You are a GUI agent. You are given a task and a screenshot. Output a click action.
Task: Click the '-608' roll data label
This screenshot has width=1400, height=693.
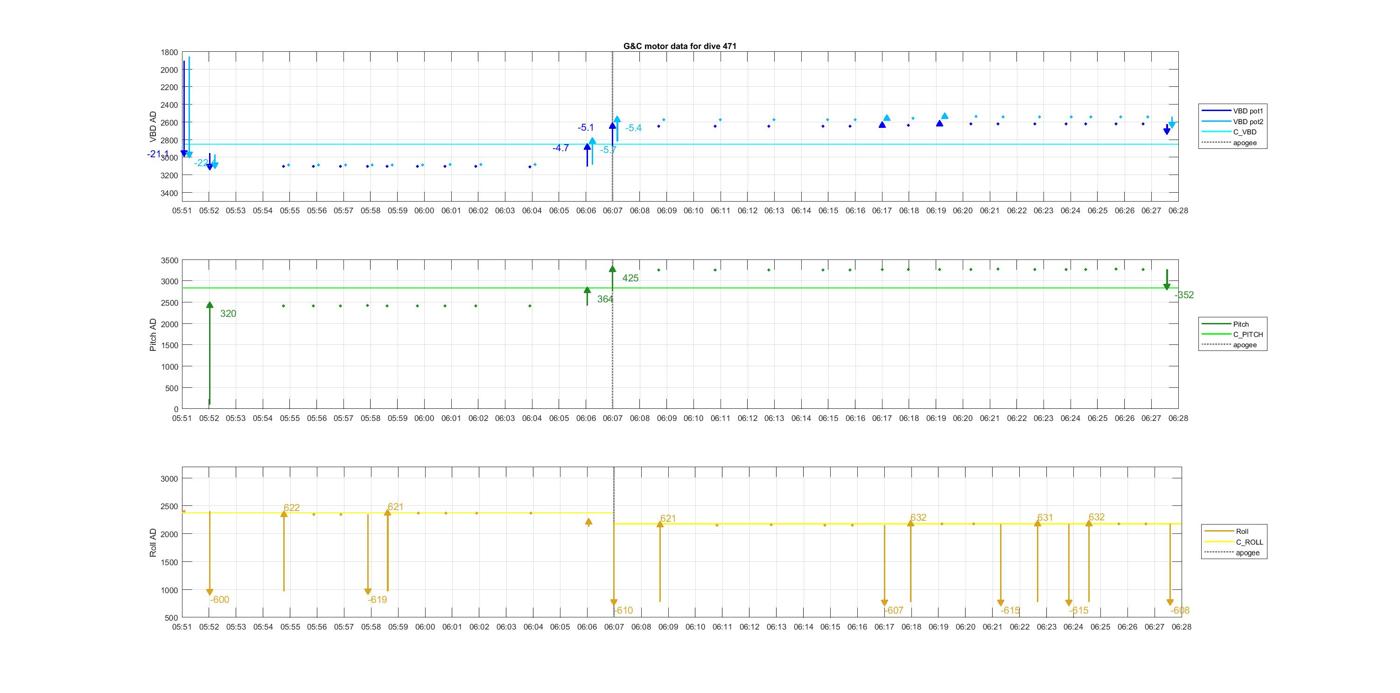click(x=1180, y=611)
